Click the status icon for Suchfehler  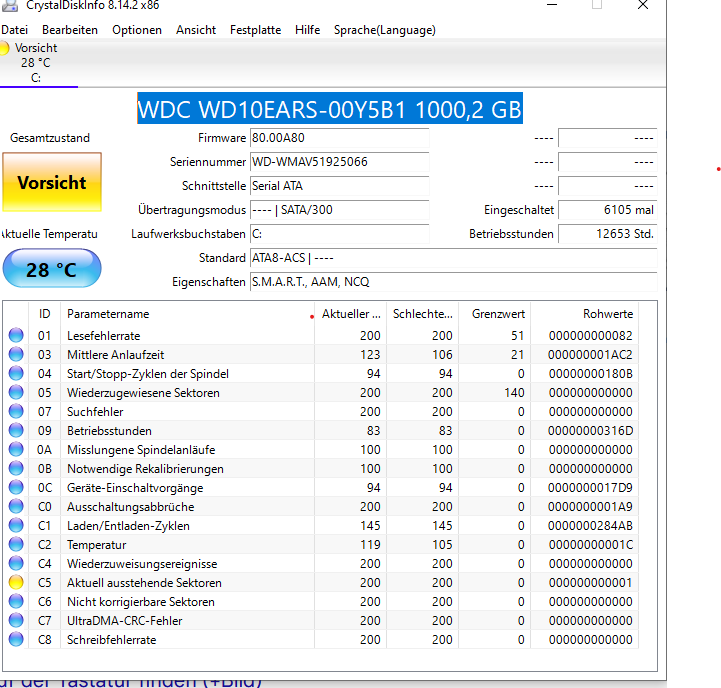(x=16, y=411)
